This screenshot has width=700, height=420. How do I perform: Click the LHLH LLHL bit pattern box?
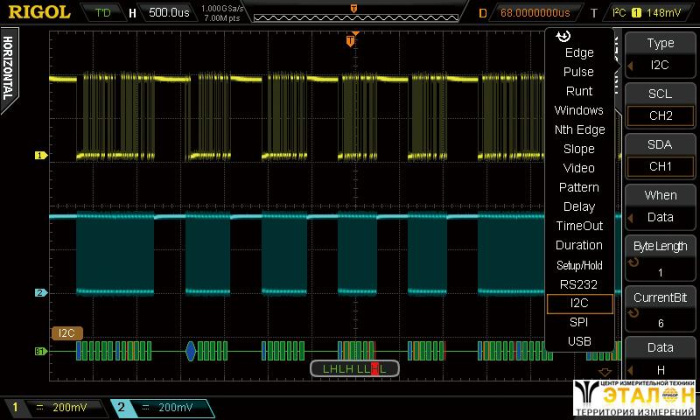(x=354, y=369)
